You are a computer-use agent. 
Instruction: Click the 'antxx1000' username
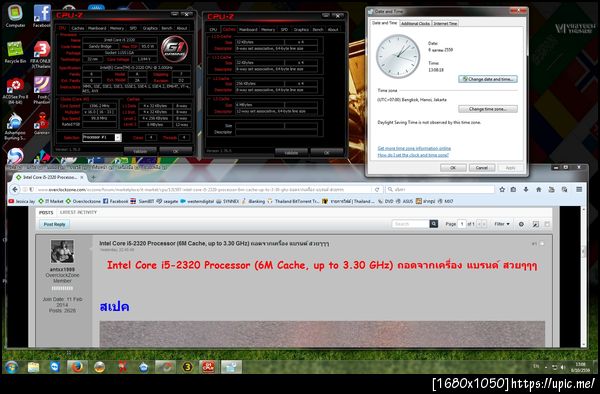[x=62, y=269]
